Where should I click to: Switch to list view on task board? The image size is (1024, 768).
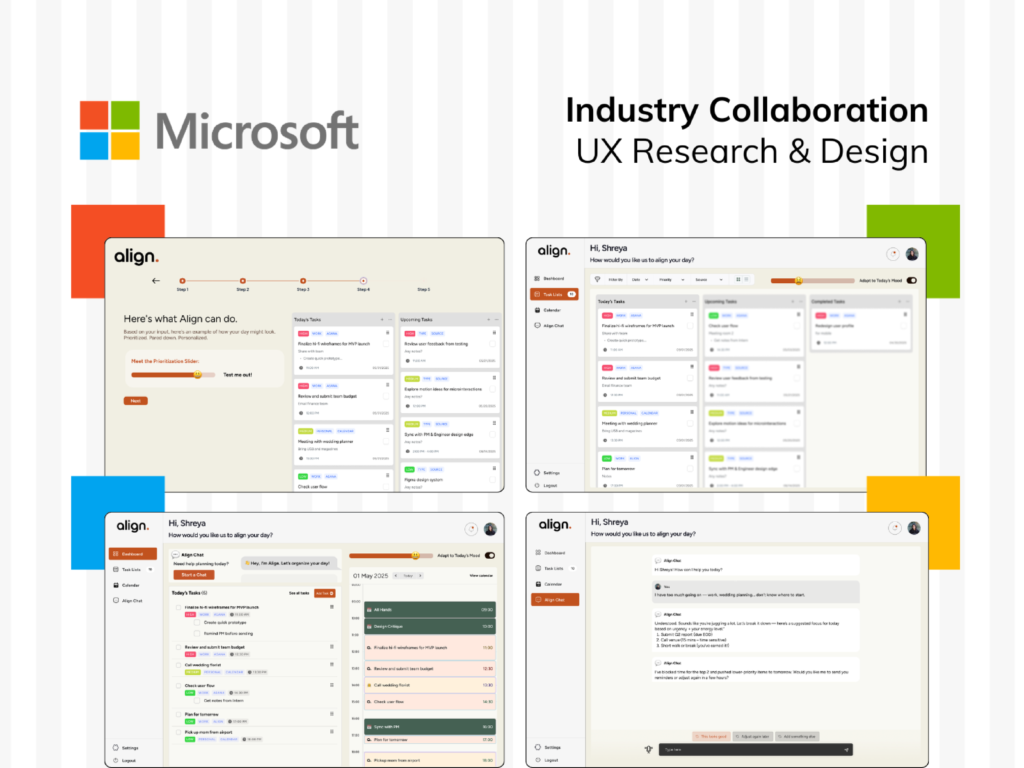point(747,280)
